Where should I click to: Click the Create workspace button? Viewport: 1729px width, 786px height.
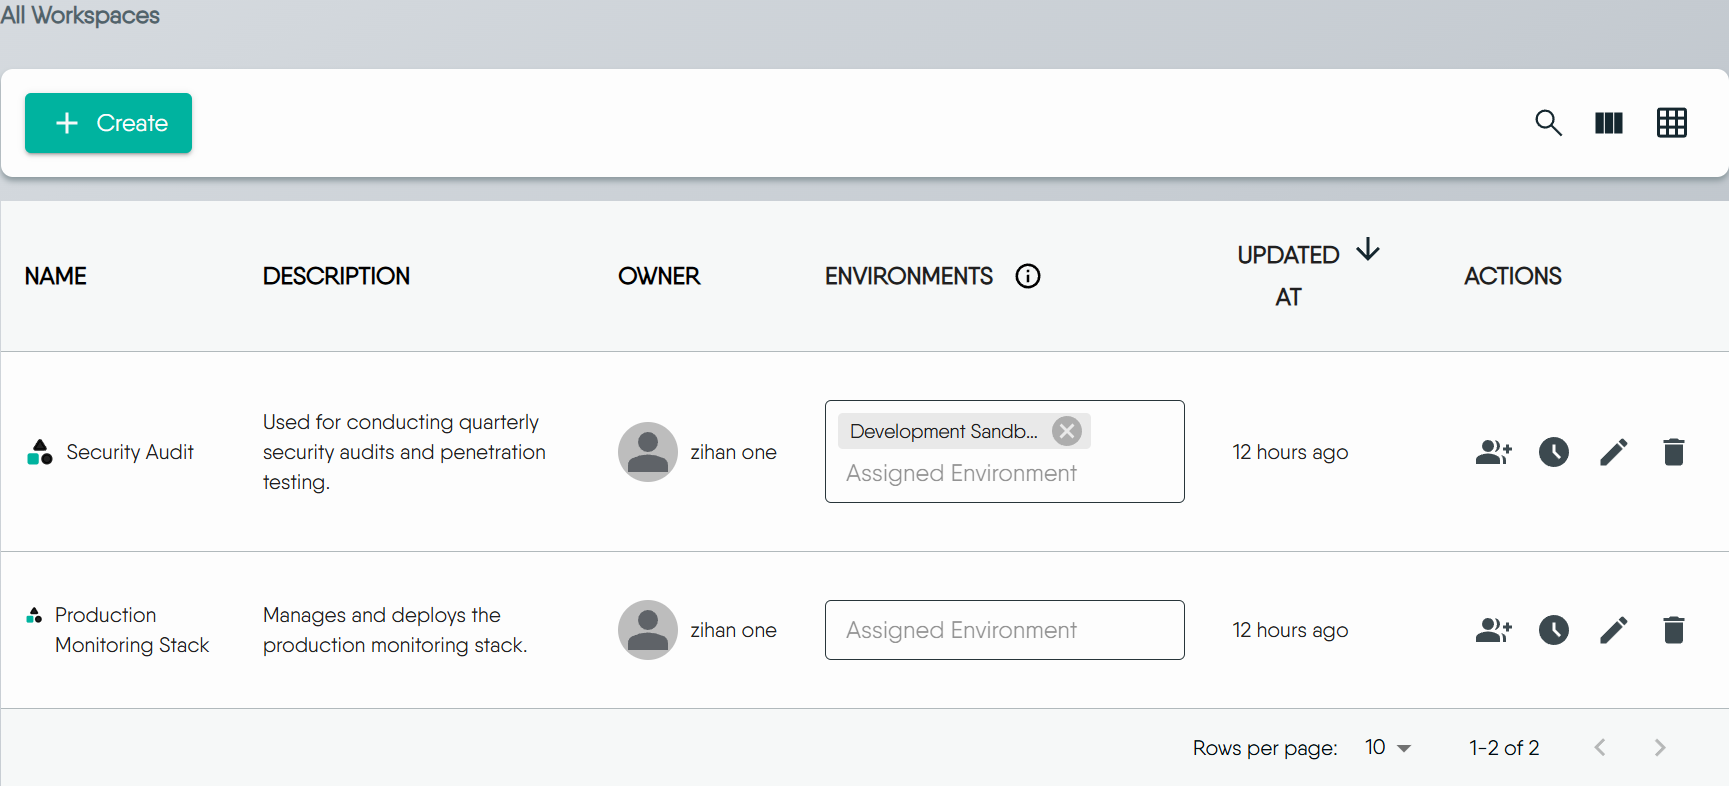point(108,123)
